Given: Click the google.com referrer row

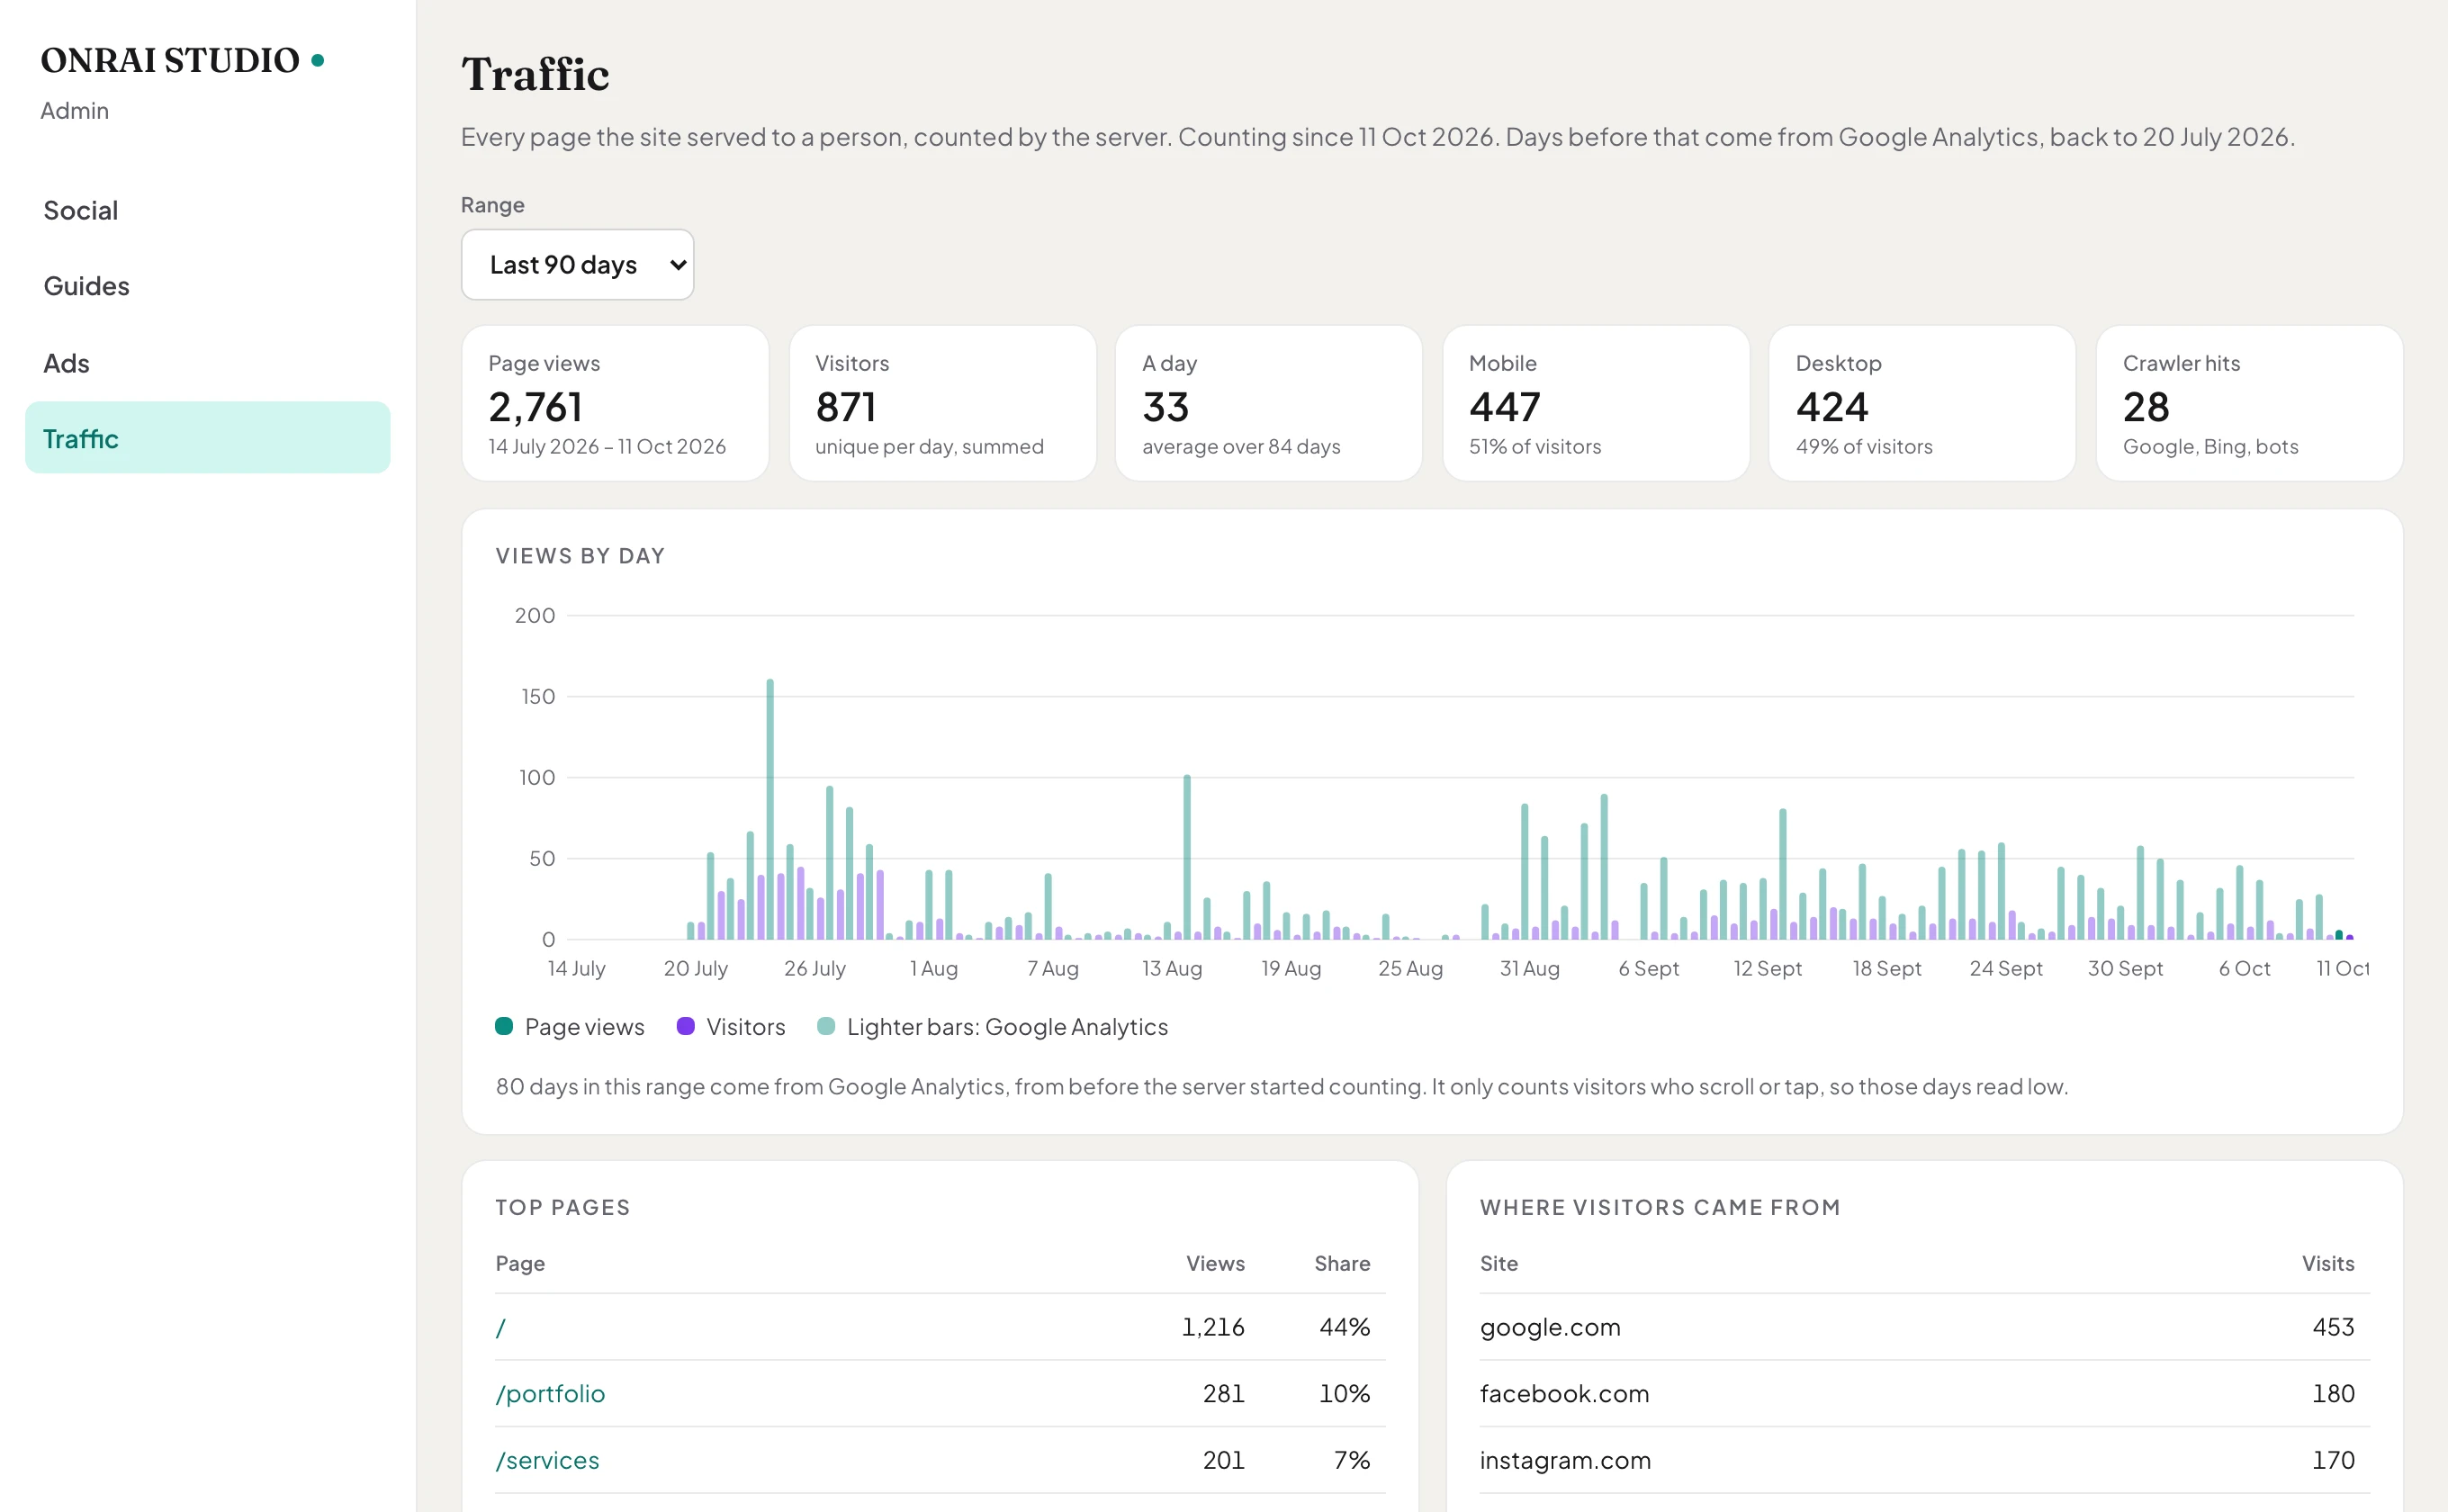Looking at the screenshot, I should click(x=1924, y=1327).
